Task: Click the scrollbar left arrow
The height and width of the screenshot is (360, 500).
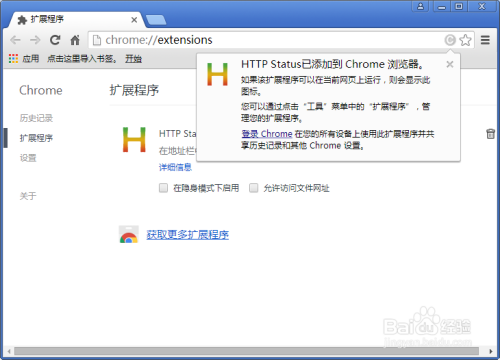Action: pyautogui.click(x=9, y=351)
